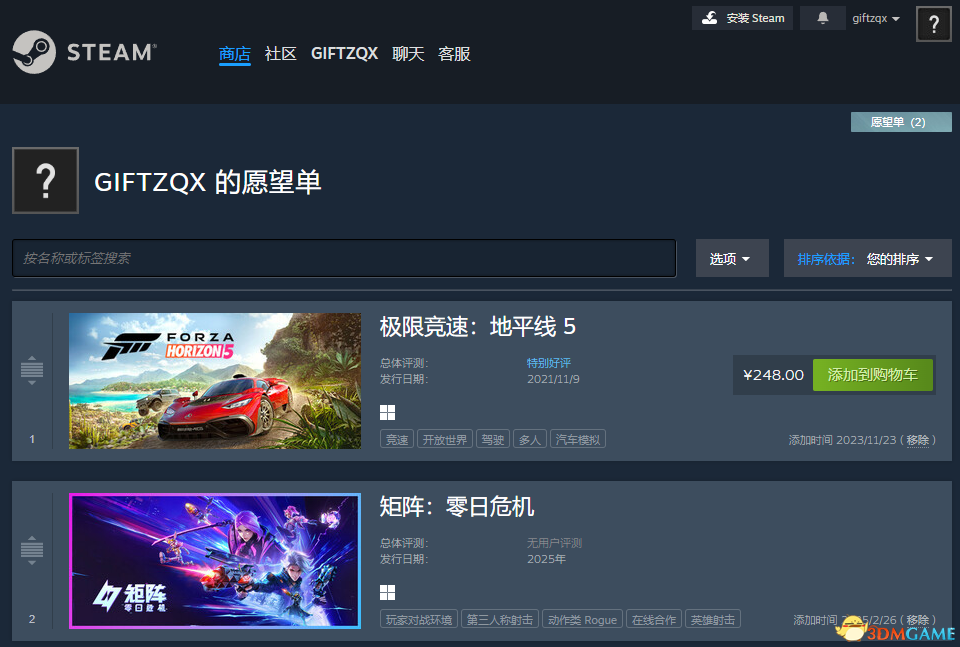Click drag handle for 矩阵：零日危机
960x647 pixels.
point(32,550)
